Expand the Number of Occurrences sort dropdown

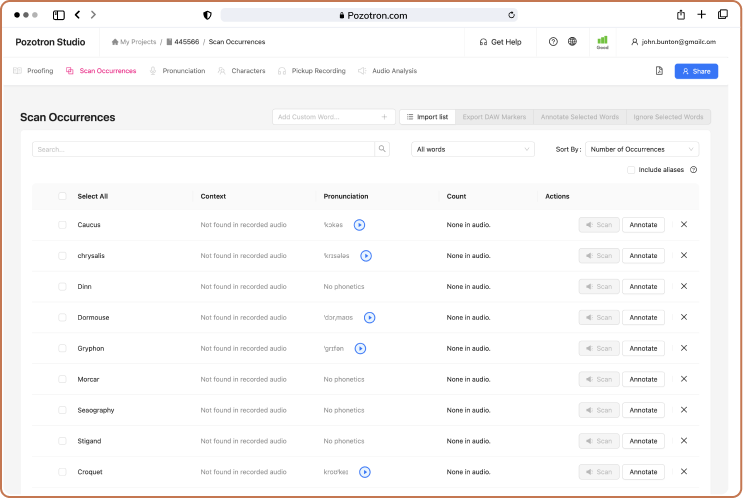click(x=642, y=149)
